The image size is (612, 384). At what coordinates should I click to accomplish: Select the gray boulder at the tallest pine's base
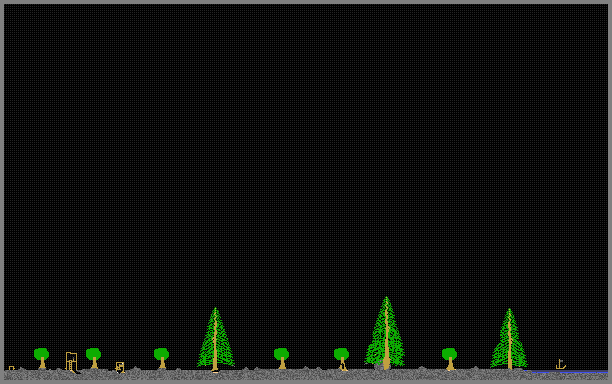coord(379,366)
